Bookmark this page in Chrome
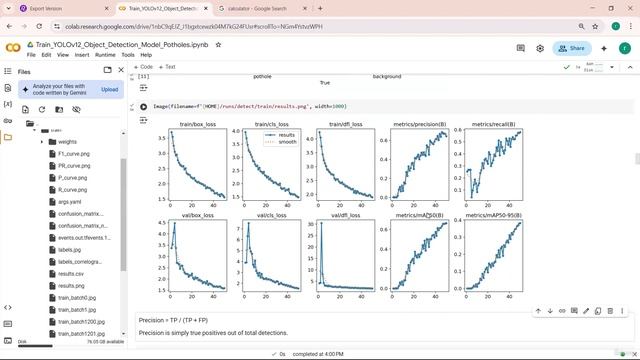The image size is (640, 360). [595, 27]
